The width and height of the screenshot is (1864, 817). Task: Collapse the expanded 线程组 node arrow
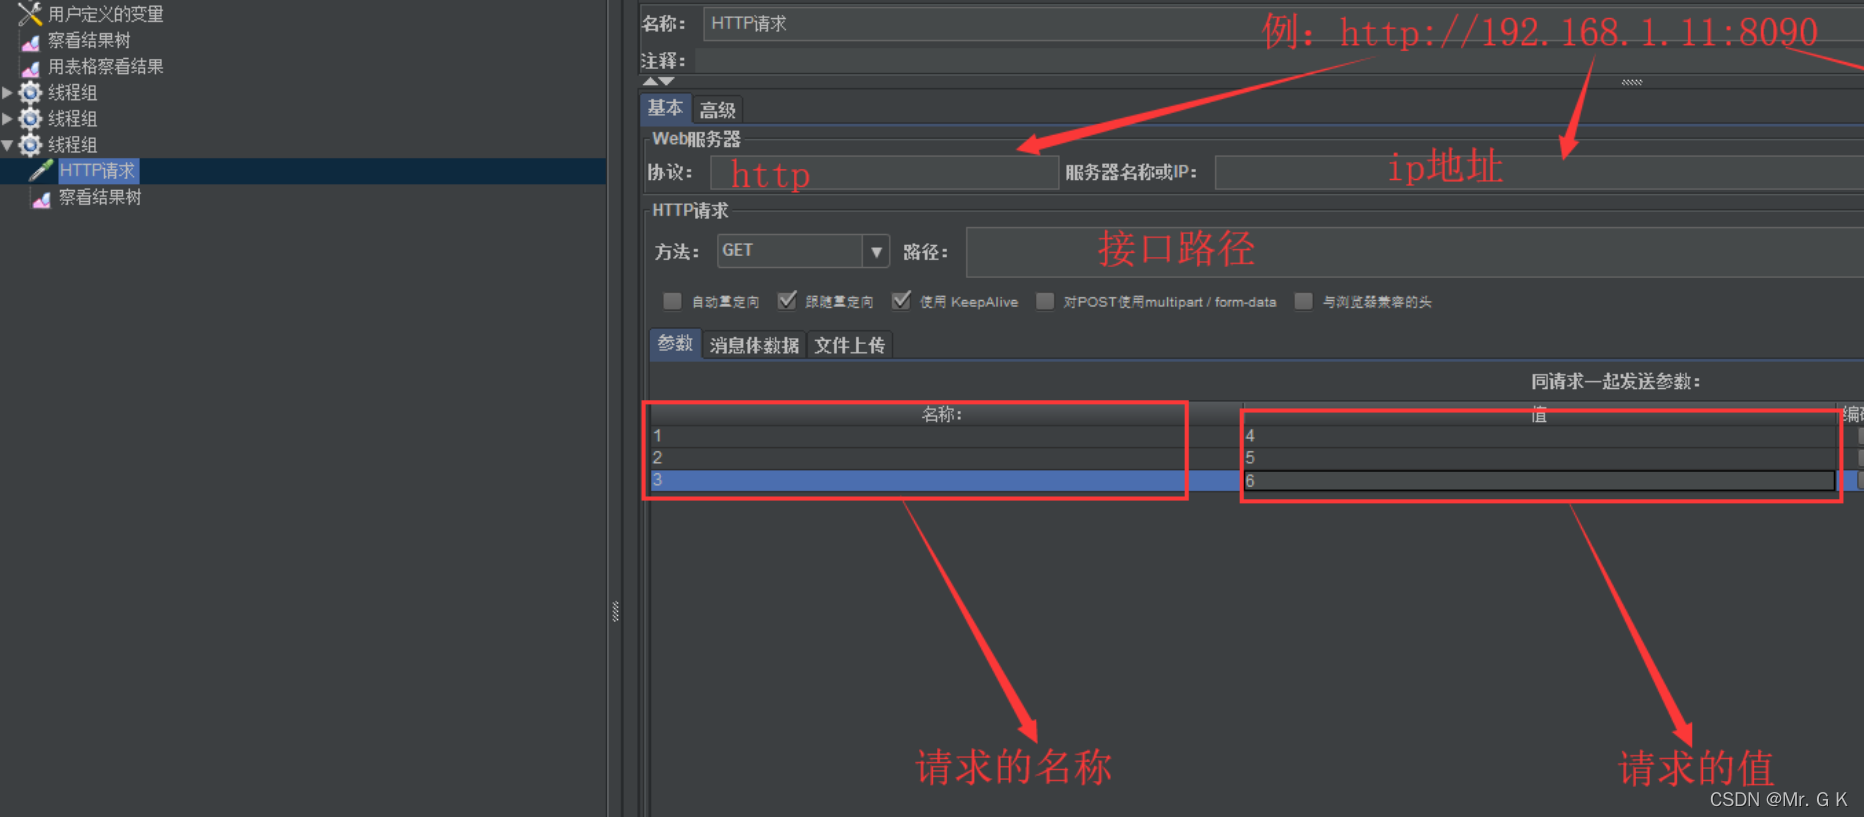8,145
